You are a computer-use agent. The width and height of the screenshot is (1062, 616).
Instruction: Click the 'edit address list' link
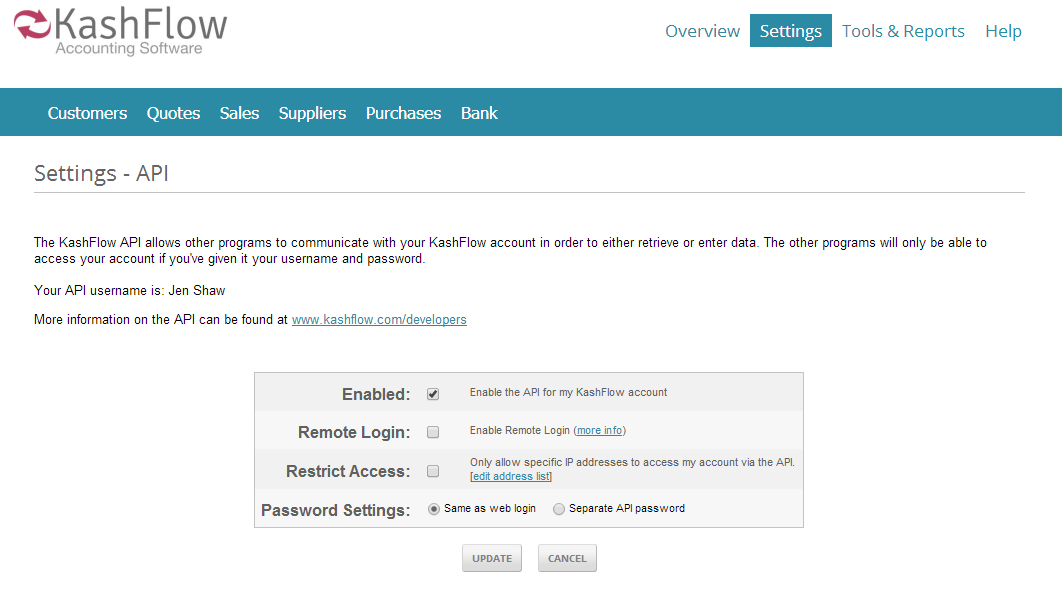point(511,476)
